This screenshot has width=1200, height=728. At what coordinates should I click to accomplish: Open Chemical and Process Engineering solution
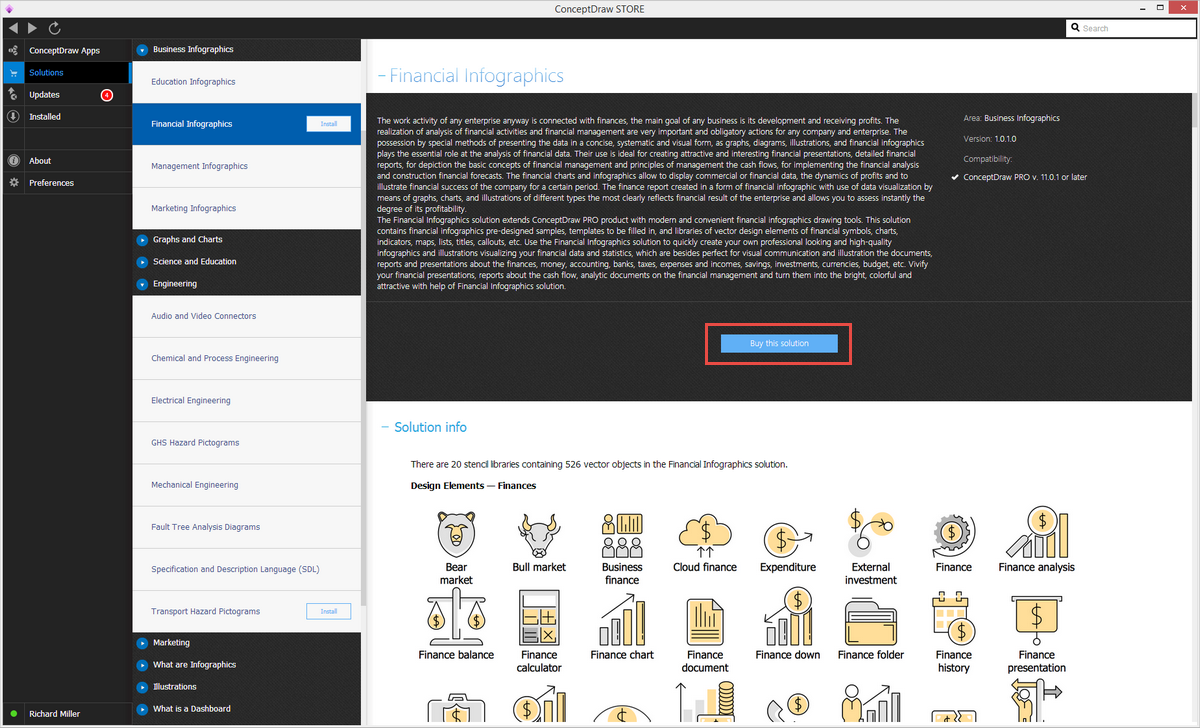pos(246,358)
